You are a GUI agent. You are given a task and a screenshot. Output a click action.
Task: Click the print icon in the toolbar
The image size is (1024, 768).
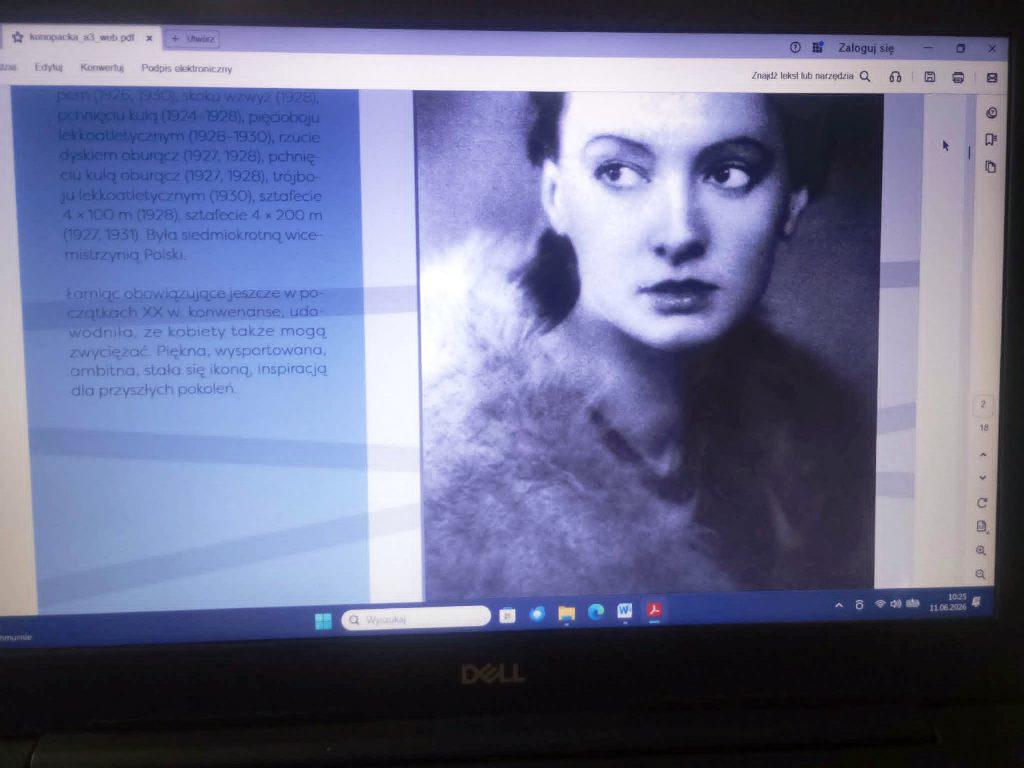958,78
